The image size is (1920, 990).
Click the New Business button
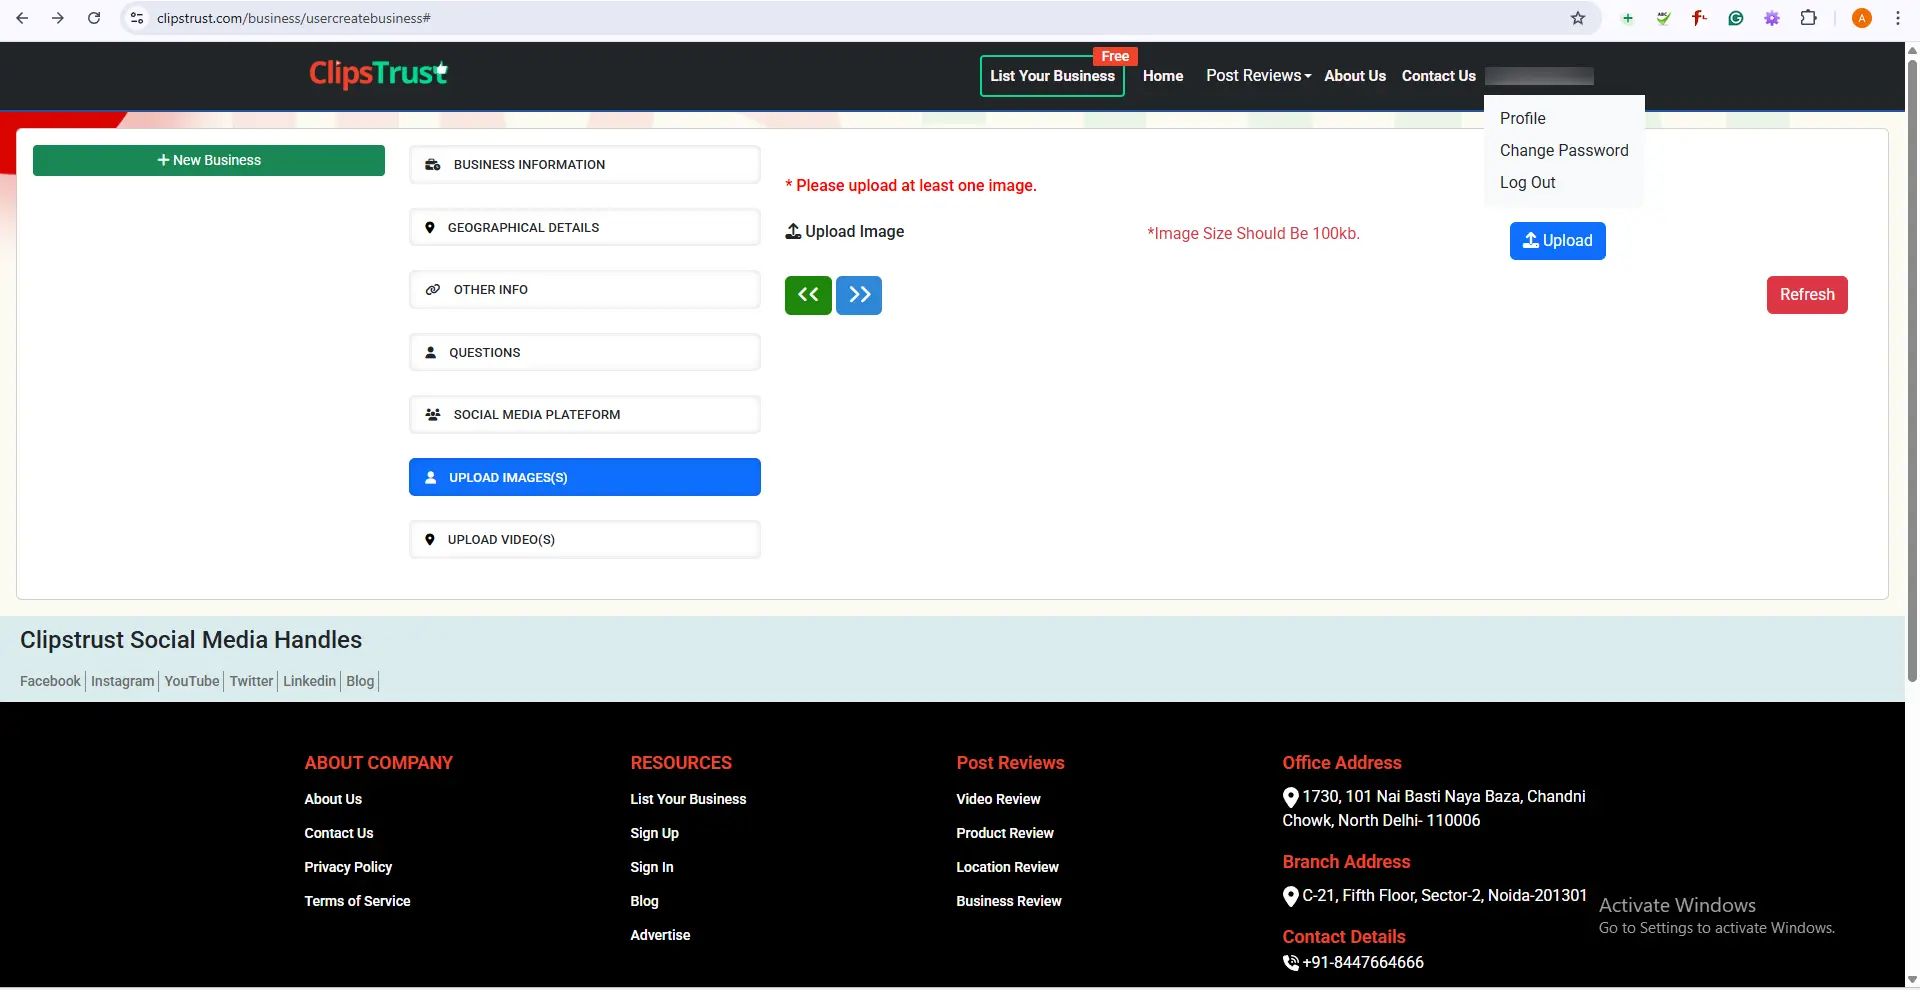point(209,160)
